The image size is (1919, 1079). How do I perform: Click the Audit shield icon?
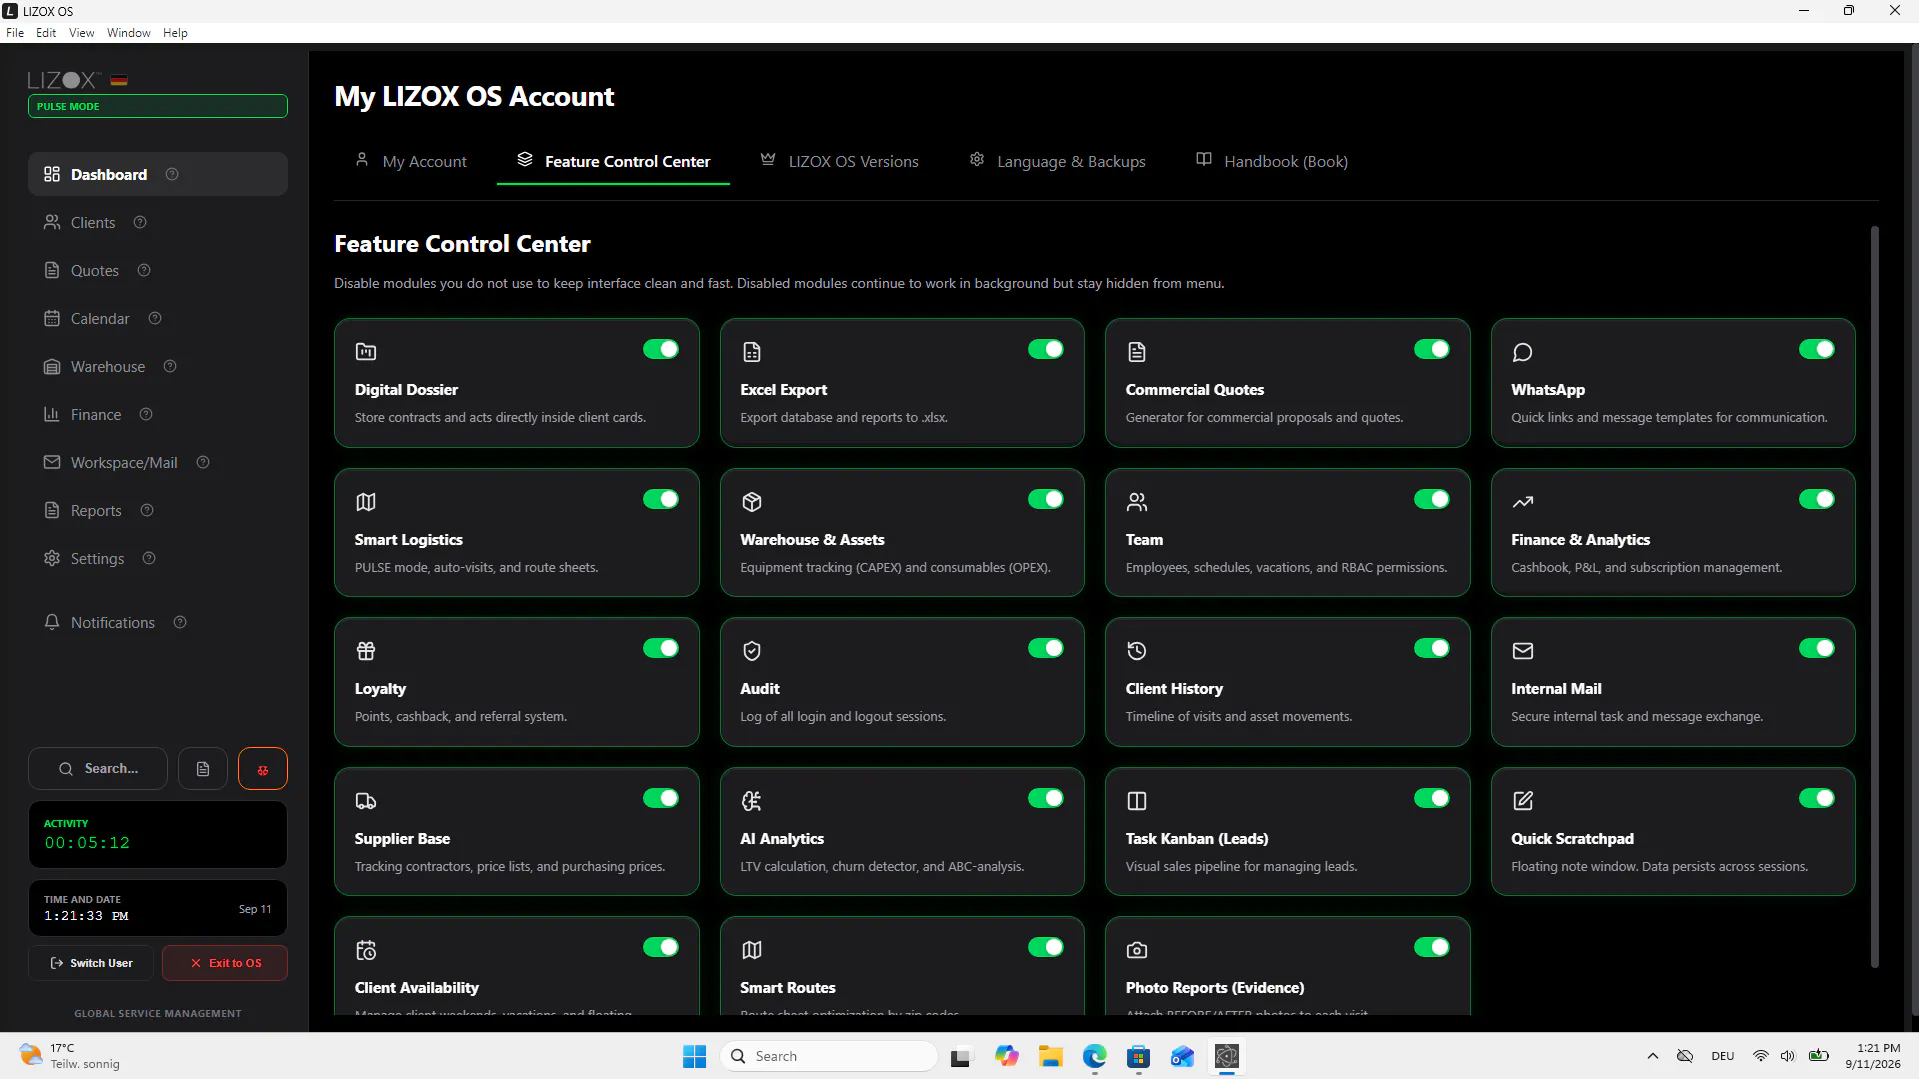pyautogui.click(x=752, y=651)
